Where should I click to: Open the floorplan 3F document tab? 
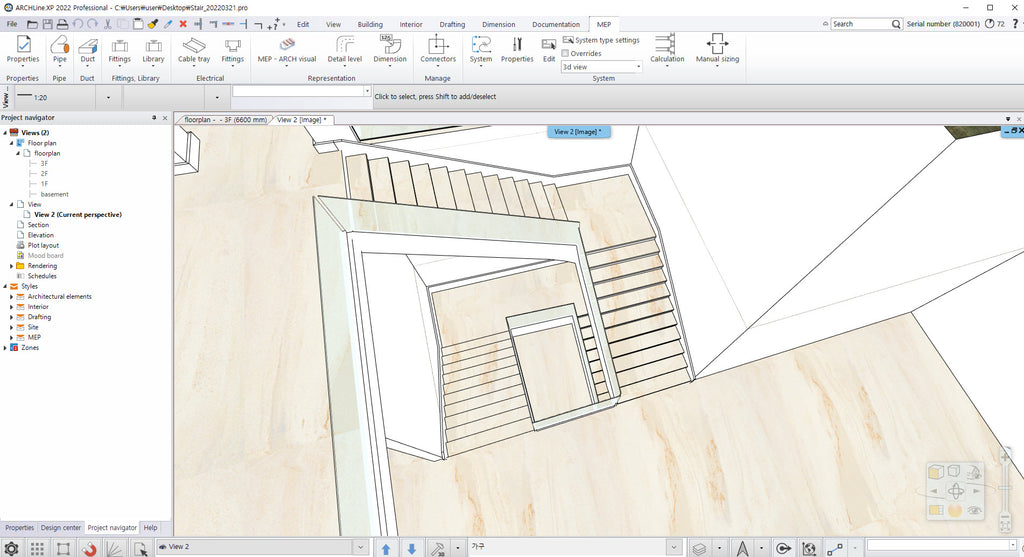(226, 120)
